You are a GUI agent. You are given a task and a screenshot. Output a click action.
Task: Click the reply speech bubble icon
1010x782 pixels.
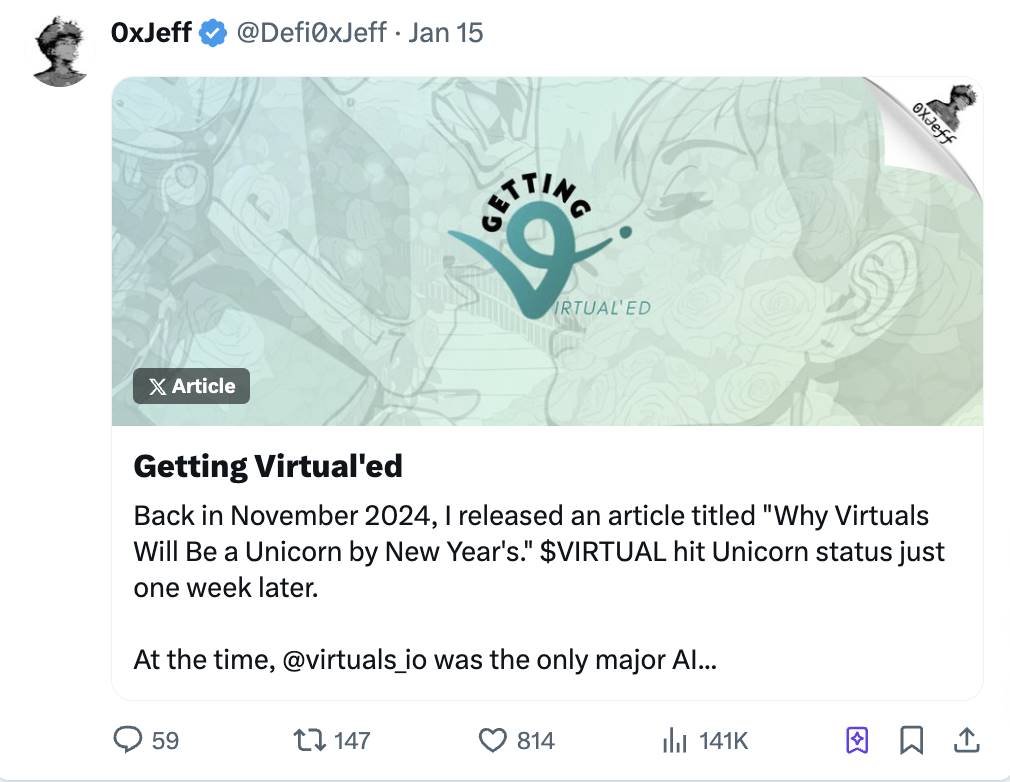click(x=129, y=740)
